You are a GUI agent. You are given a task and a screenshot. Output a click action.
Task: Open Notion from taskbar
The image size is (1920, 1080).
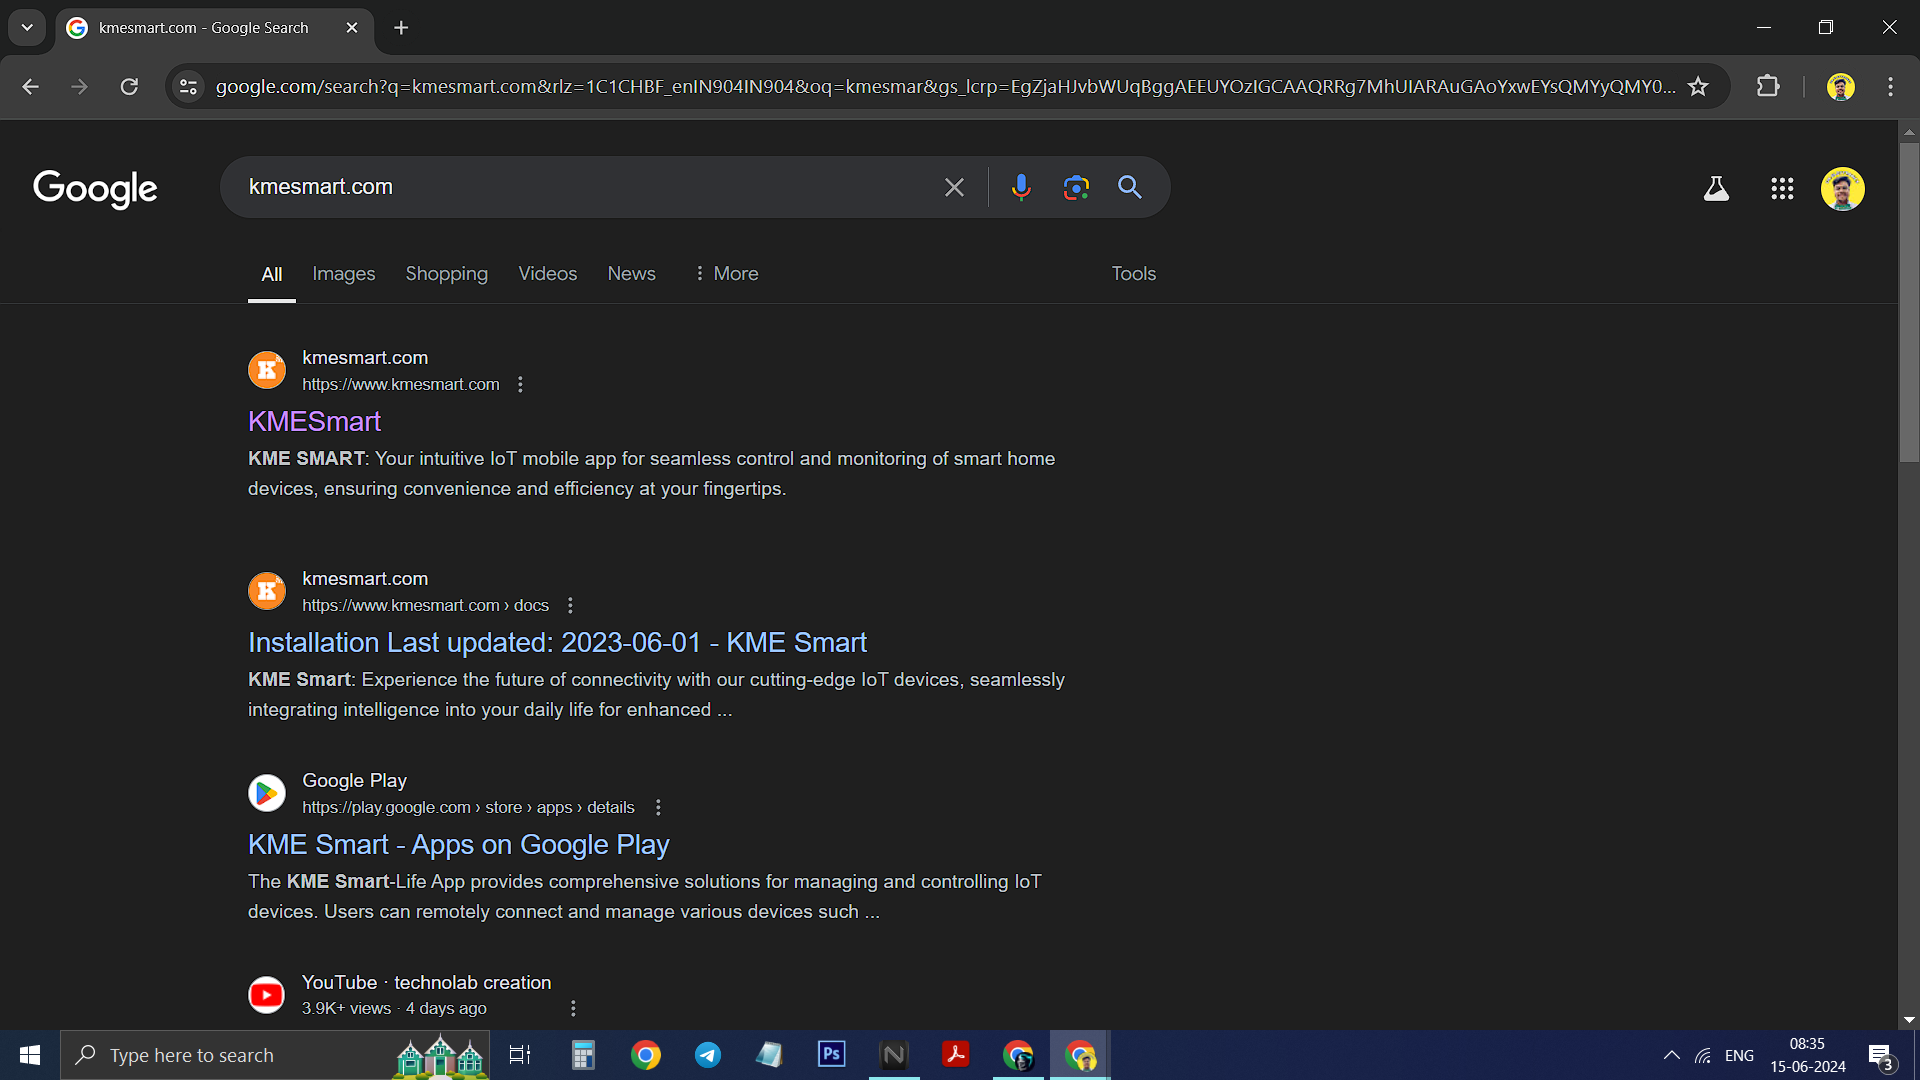(894, 1055)
